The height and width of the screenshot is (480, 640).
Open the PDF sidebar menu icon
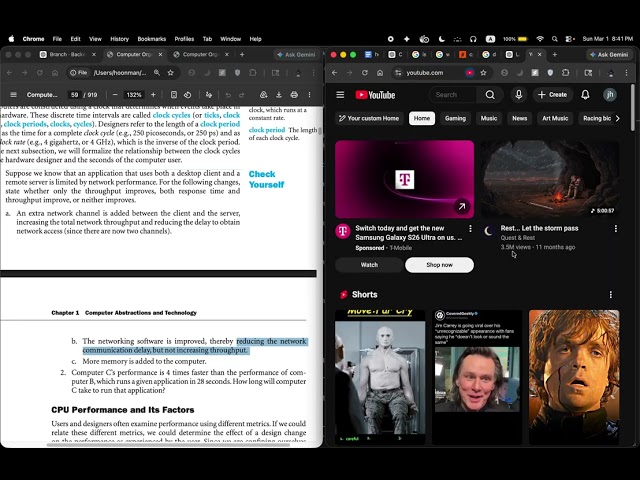click(x=13, y=95)
